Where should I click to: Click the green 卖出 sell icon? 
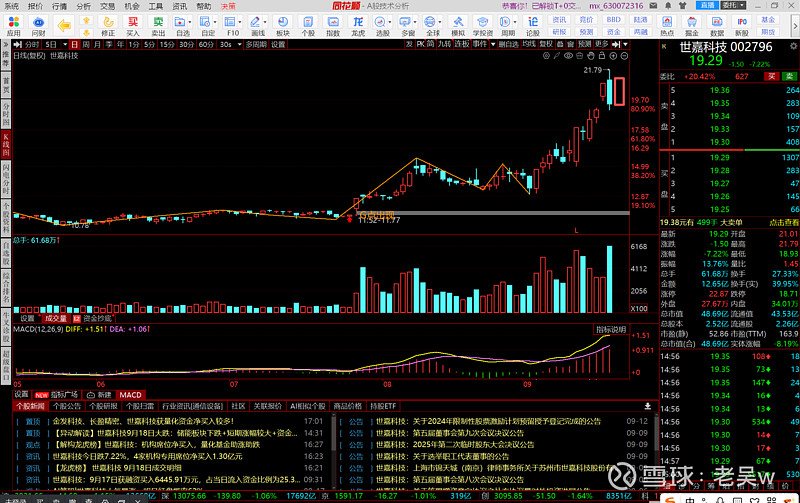tap(158, 25)
